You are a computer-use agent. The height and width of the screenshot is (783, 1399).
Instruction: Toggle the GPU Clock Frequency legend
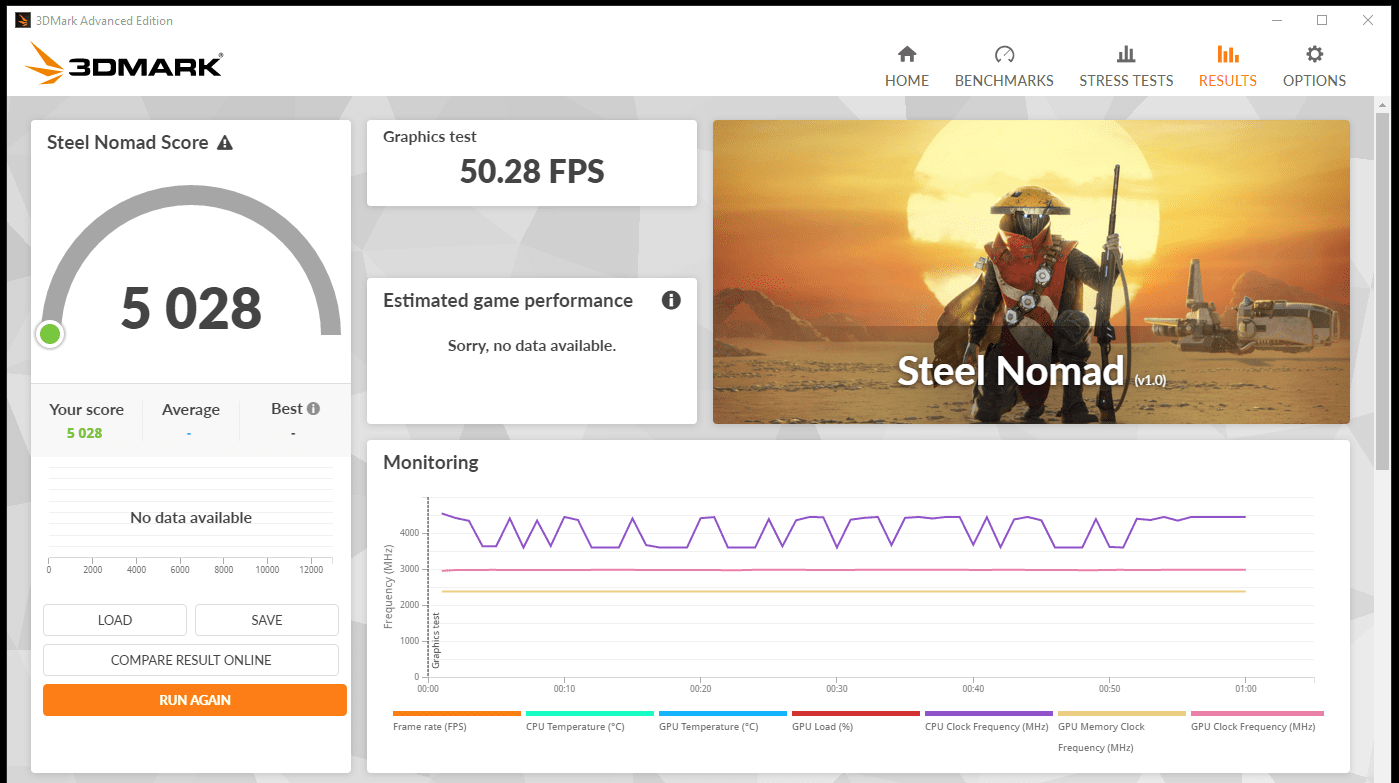pos(1255,721)
